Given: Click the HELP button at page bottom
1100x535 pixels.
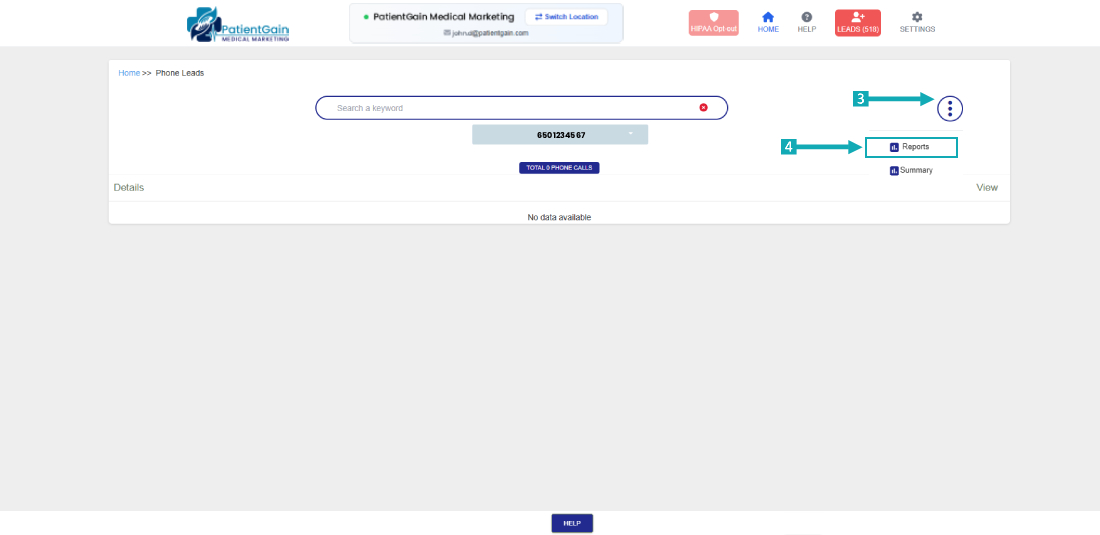Looking at the screenshot, I should pos(572,523).
